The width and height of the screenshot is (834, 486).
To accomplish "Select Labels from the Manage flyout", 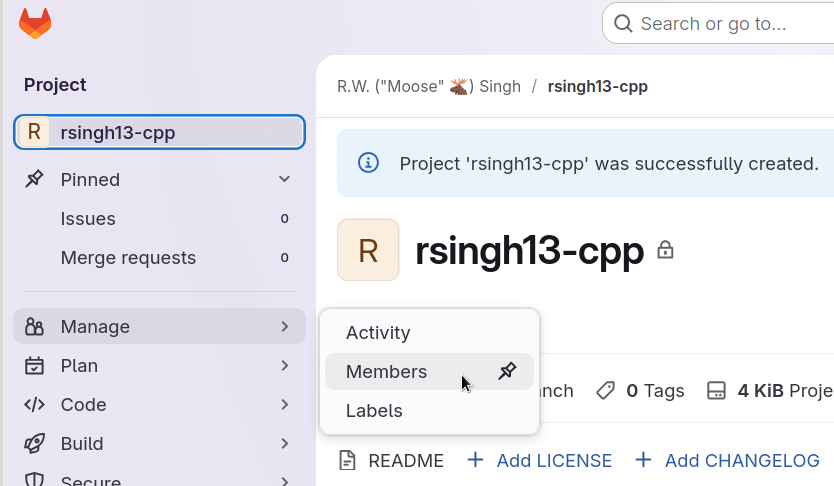I will click(x=429, y=410).
